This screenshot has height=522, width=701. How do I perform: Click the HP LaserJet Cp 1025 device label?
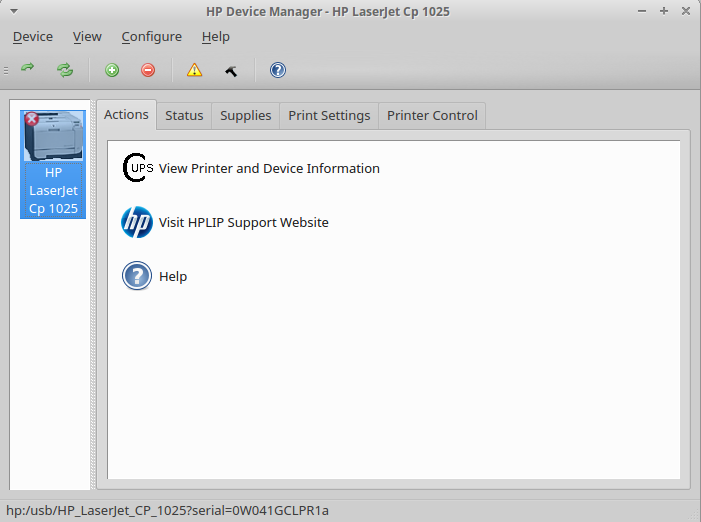coord(53,191)
